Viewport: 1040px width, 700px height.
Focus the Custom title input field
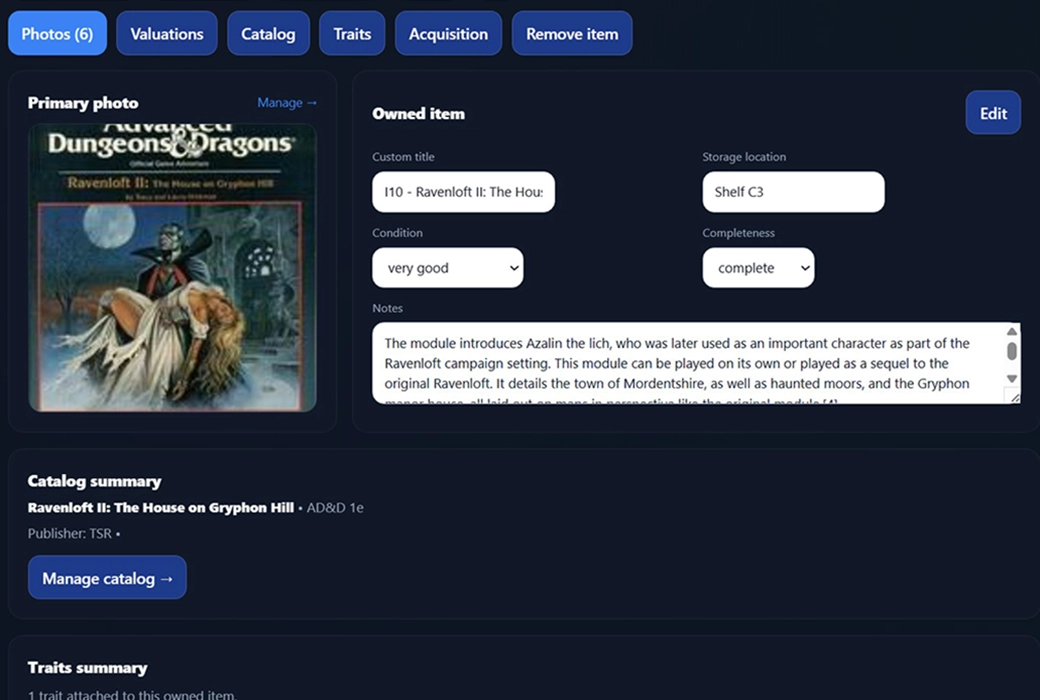click(463, 192)
